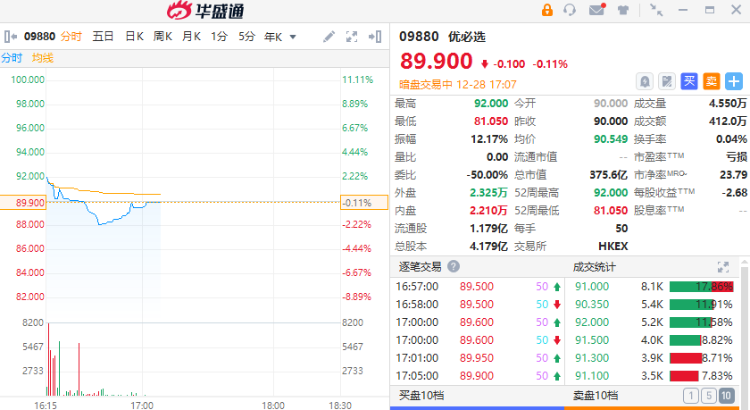
Task: Select the pencil drawing tool icon
Action: (x=329, y=36)
